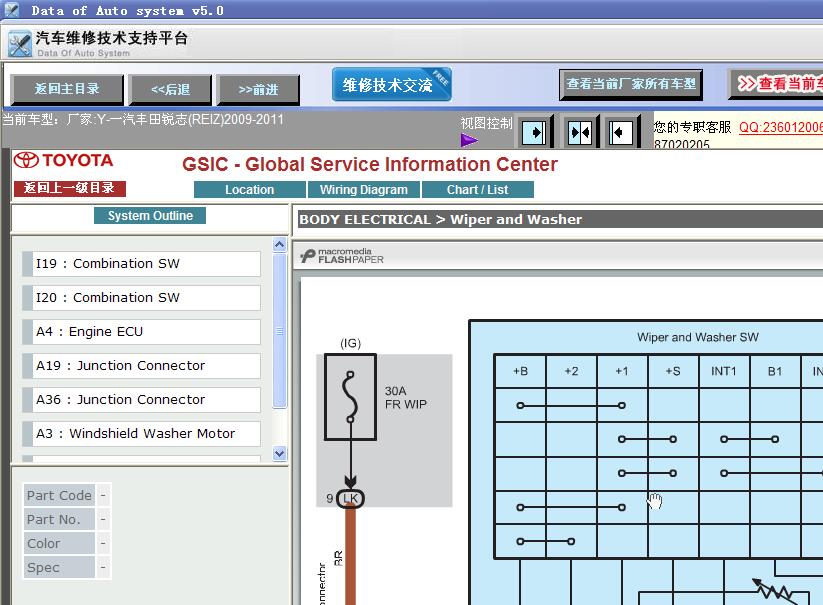Click the INT1 column header
This screenshot has width=823, height=605.
coord(724,372)
